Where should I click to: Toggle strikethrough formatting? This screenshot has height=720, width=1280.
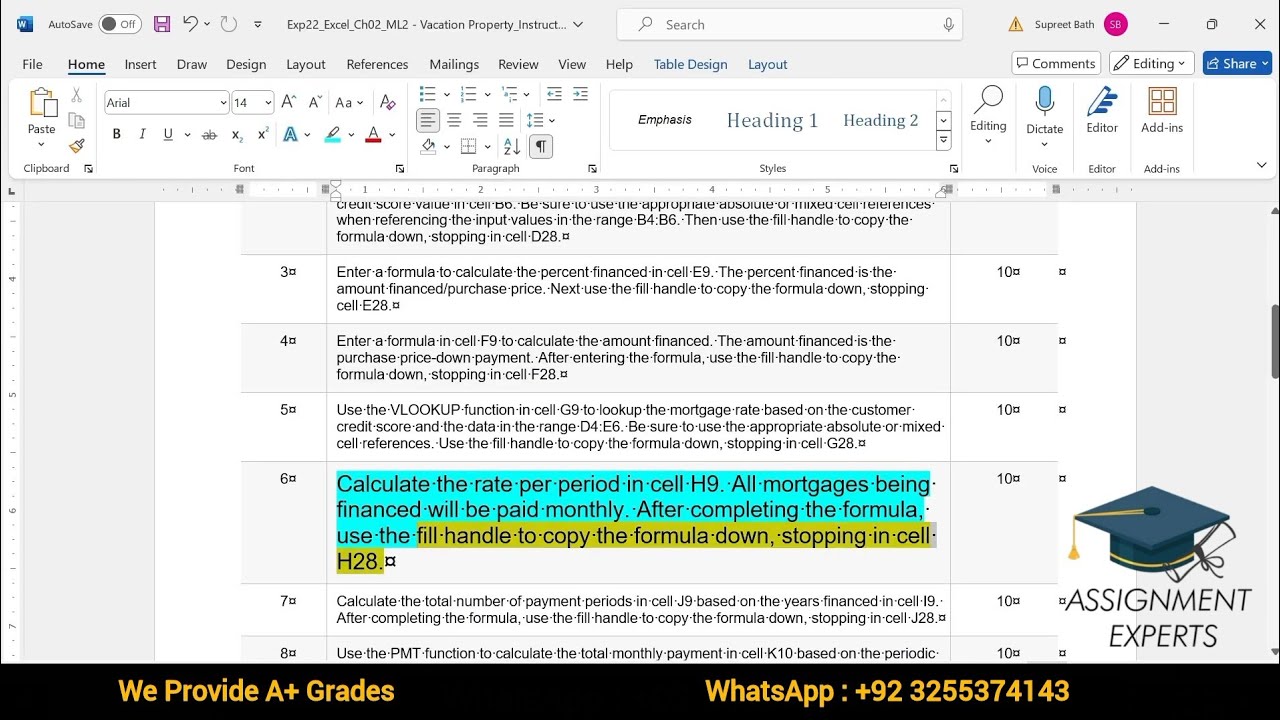point(209,134)
